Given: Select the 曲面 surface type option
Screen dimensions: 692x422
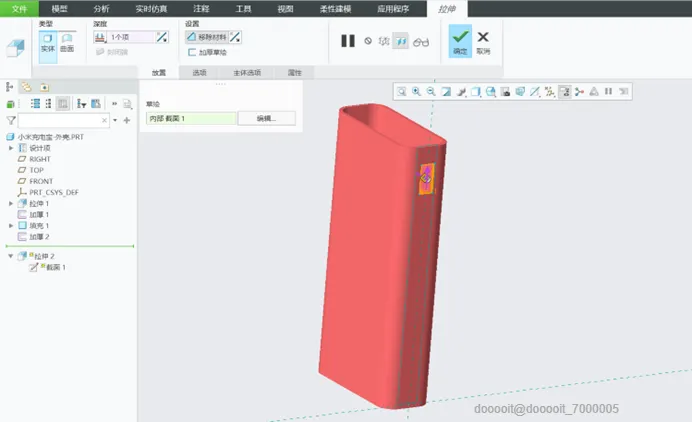Looking at the screenshot, I should point(67,43).
